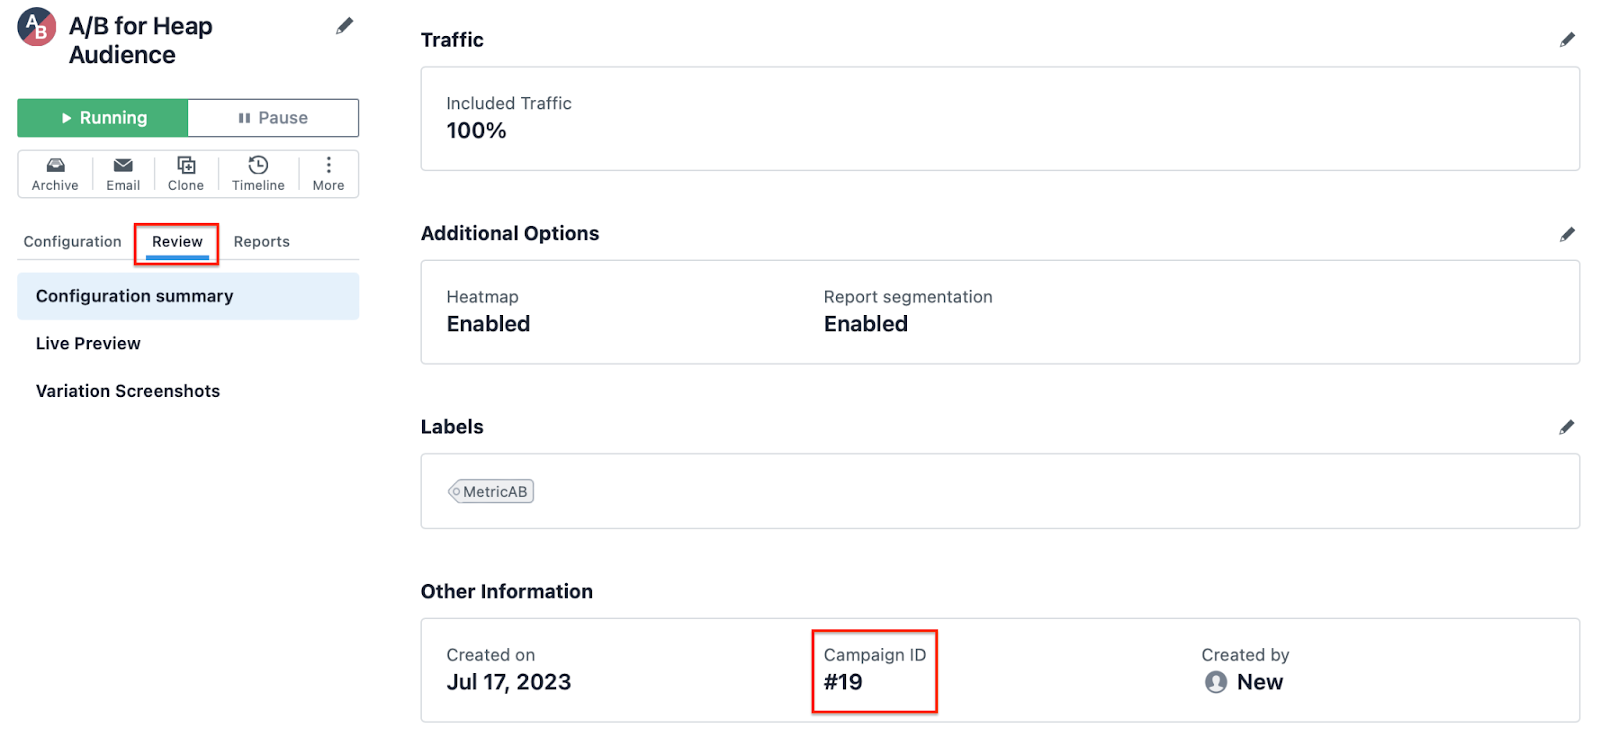Open Variation Screenshots
This screenshot has height=755, width=1600.
(128, 392)
